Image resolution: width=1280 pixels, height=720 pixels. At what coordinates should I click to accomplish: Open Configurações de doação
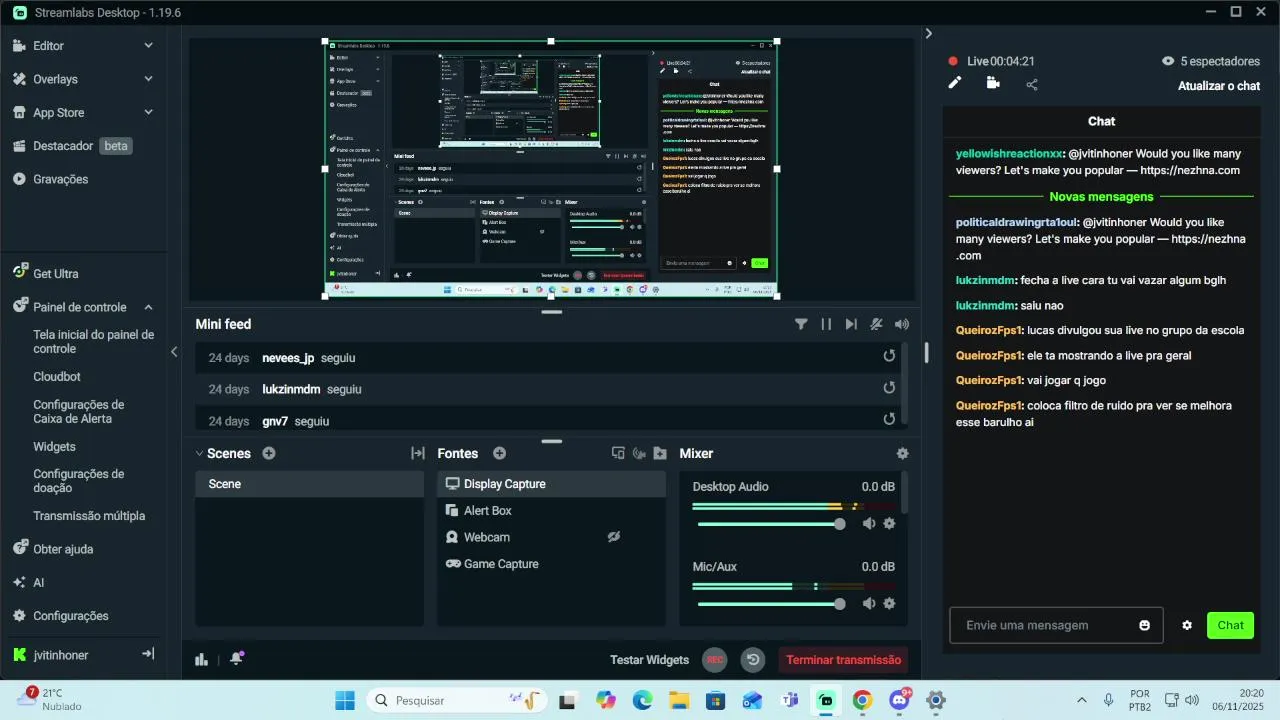pos(78,481)
